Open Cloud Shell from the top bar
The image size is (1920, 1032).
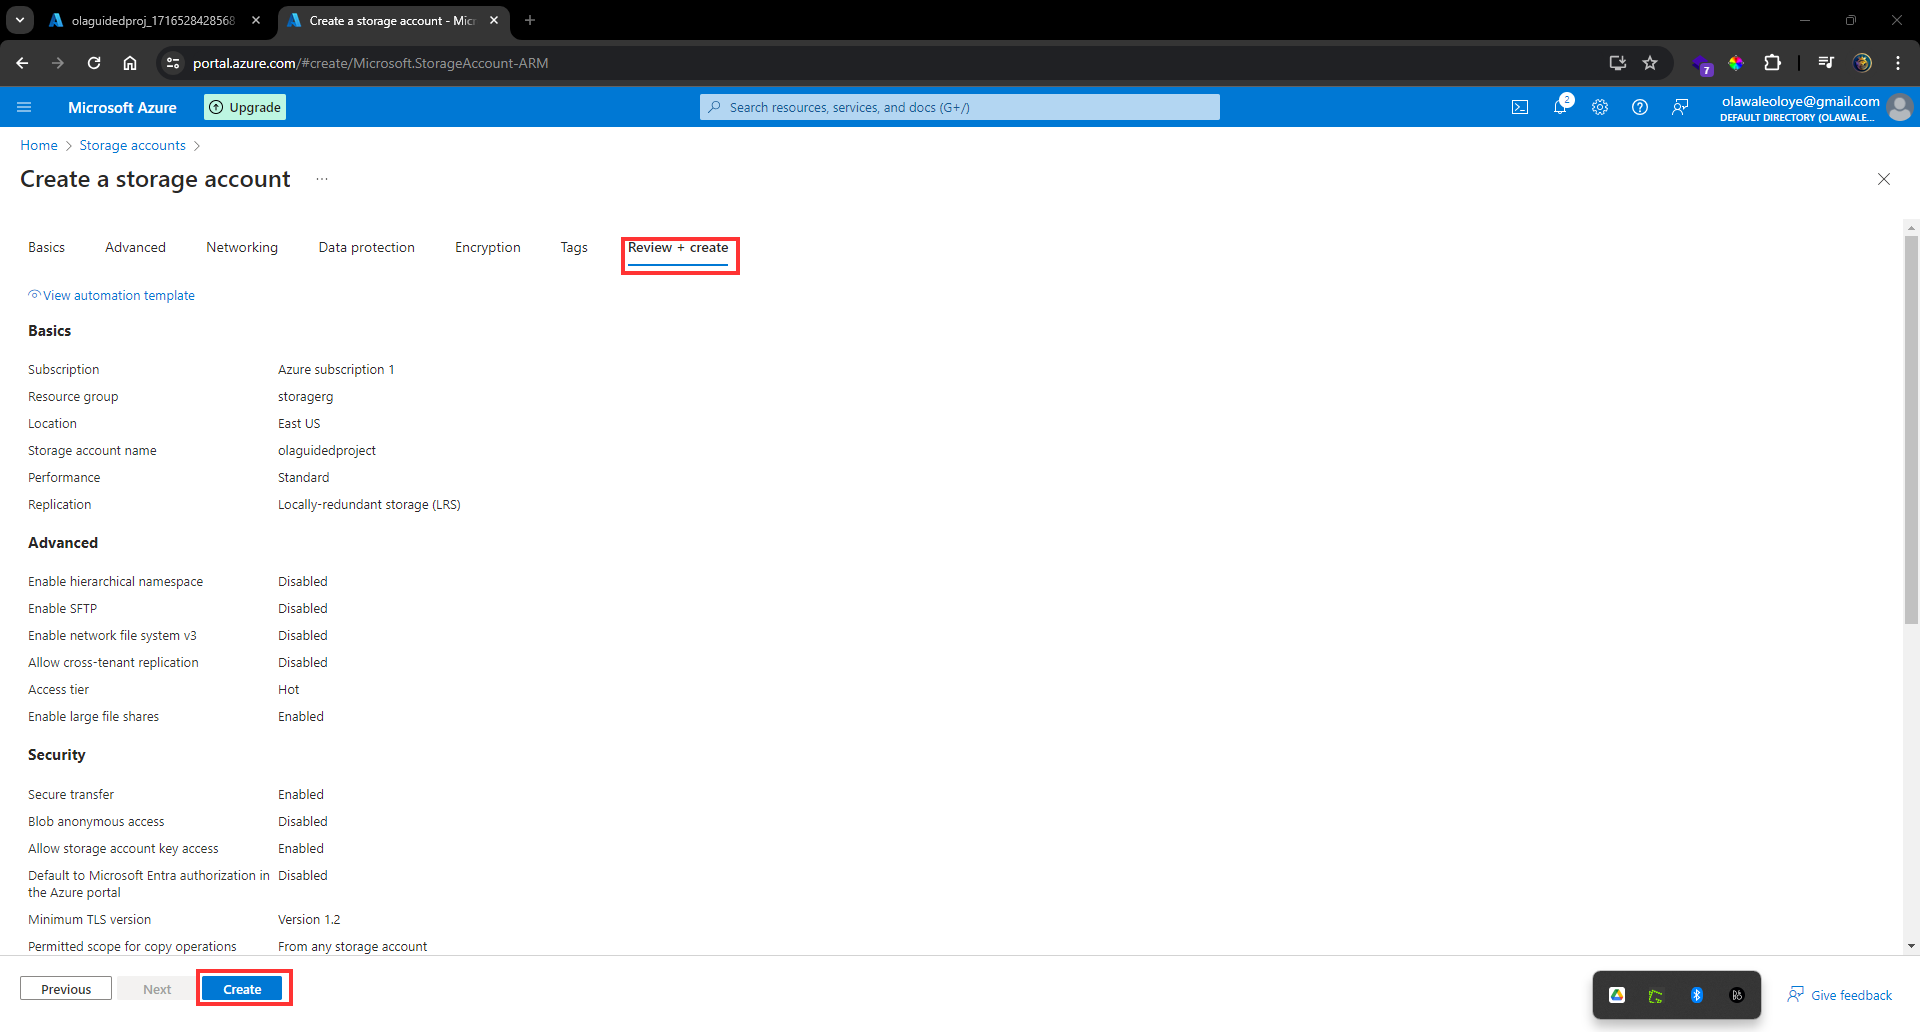(x=1520, y=107)
